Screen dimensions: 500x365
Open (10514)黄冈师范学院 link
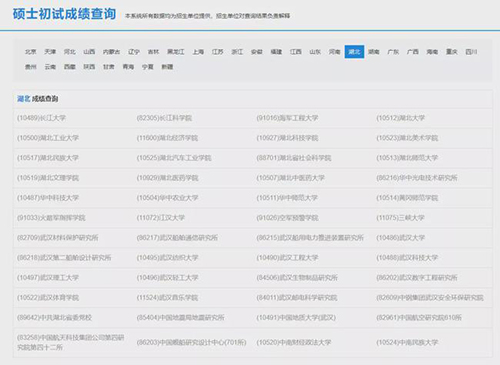pyautogui.click(x=407, y=198)
